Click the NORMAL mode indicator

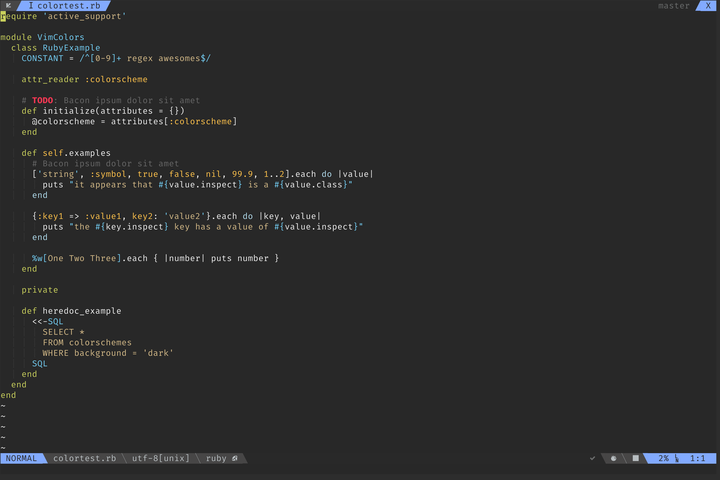21,458
